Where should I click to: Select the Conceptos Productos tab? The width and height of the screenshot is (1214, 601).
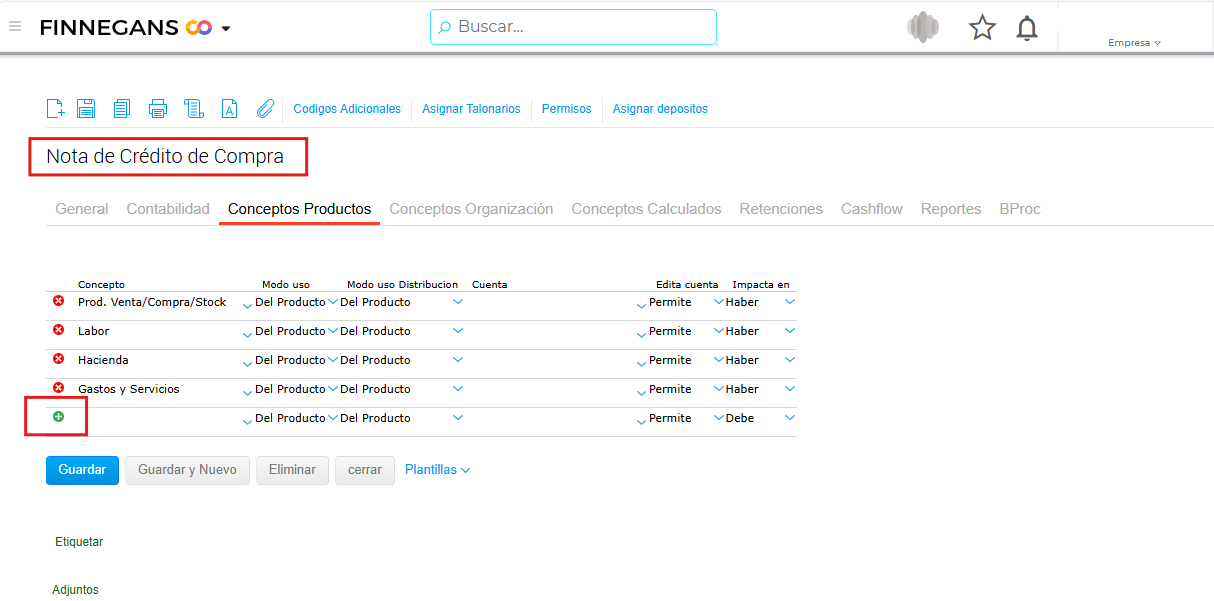click(299, 209)
